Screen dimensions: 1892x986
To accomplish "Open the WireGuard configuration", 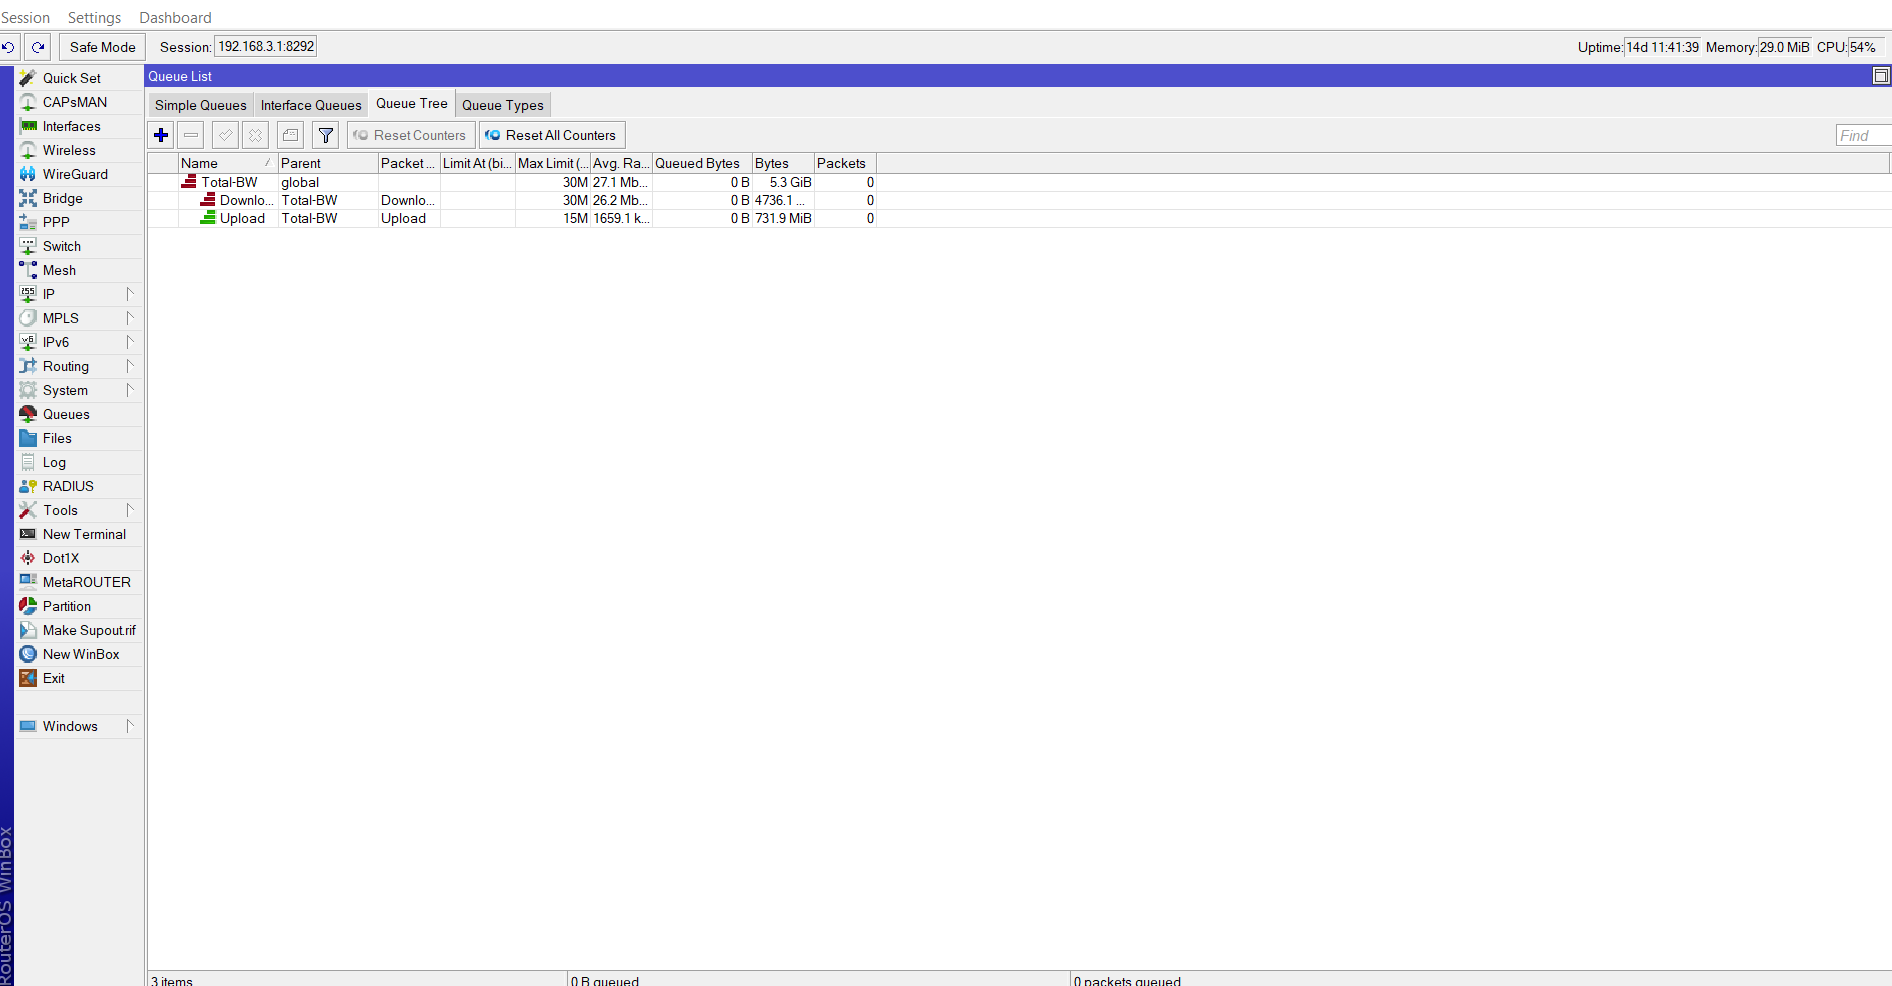I will point(77,174).
